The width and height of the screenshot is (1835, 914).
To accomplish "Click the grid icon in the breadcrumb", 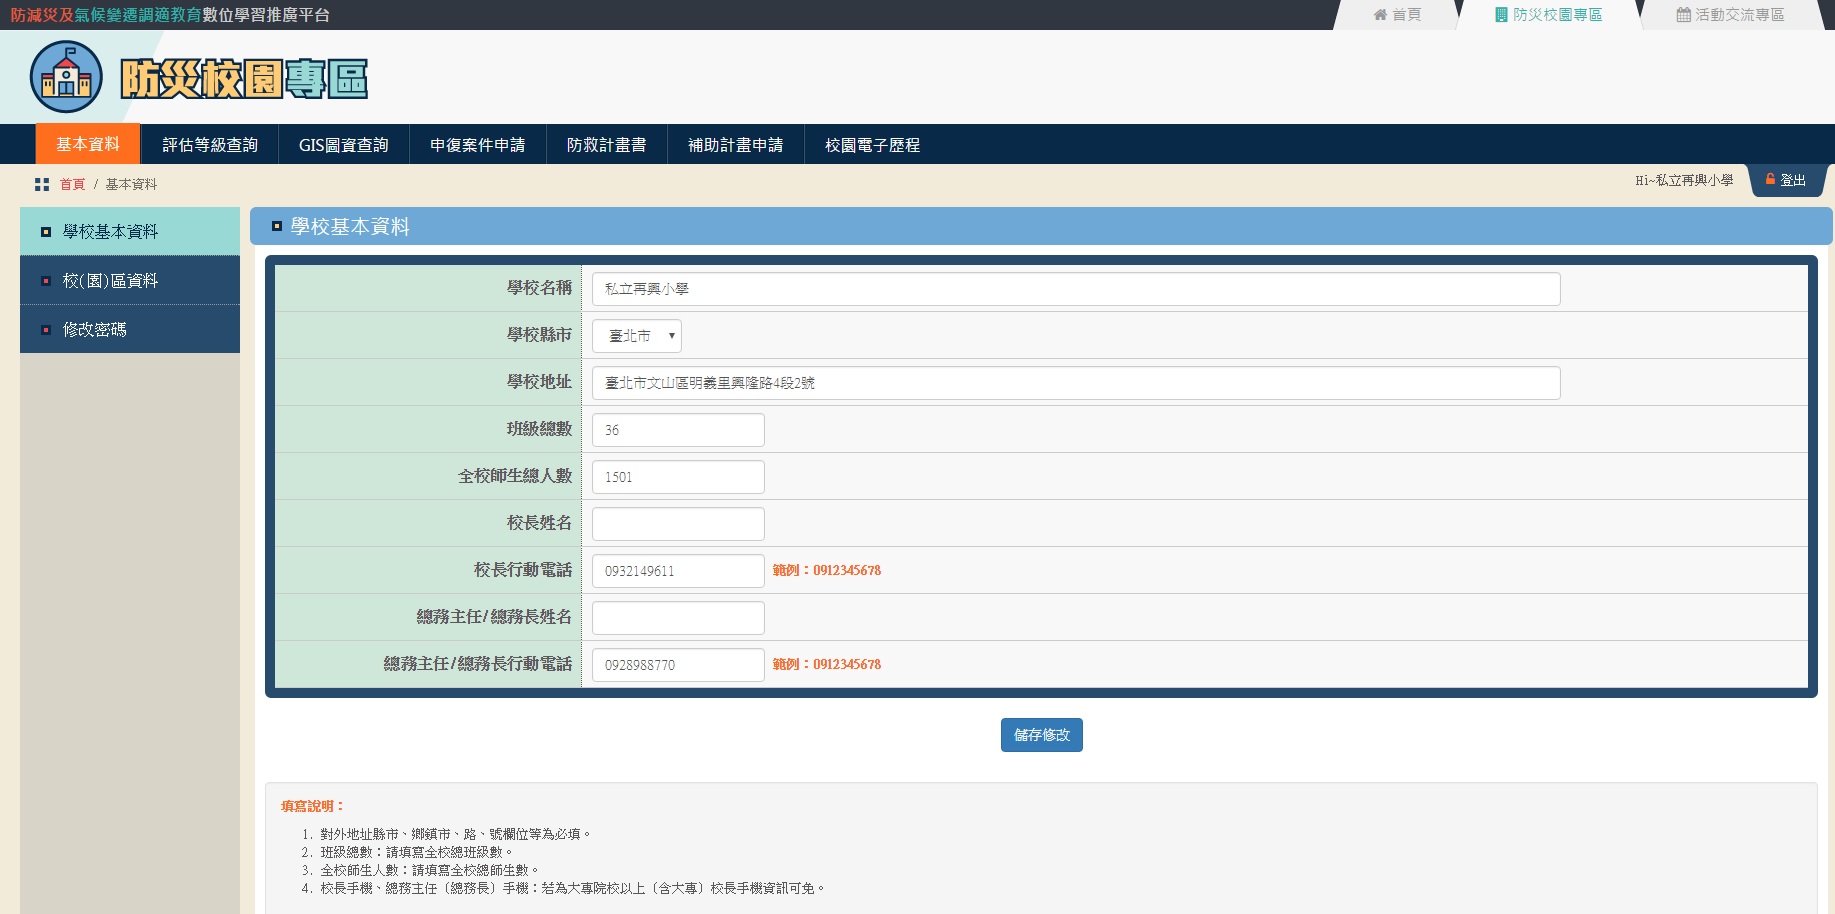I will point(42,185).
